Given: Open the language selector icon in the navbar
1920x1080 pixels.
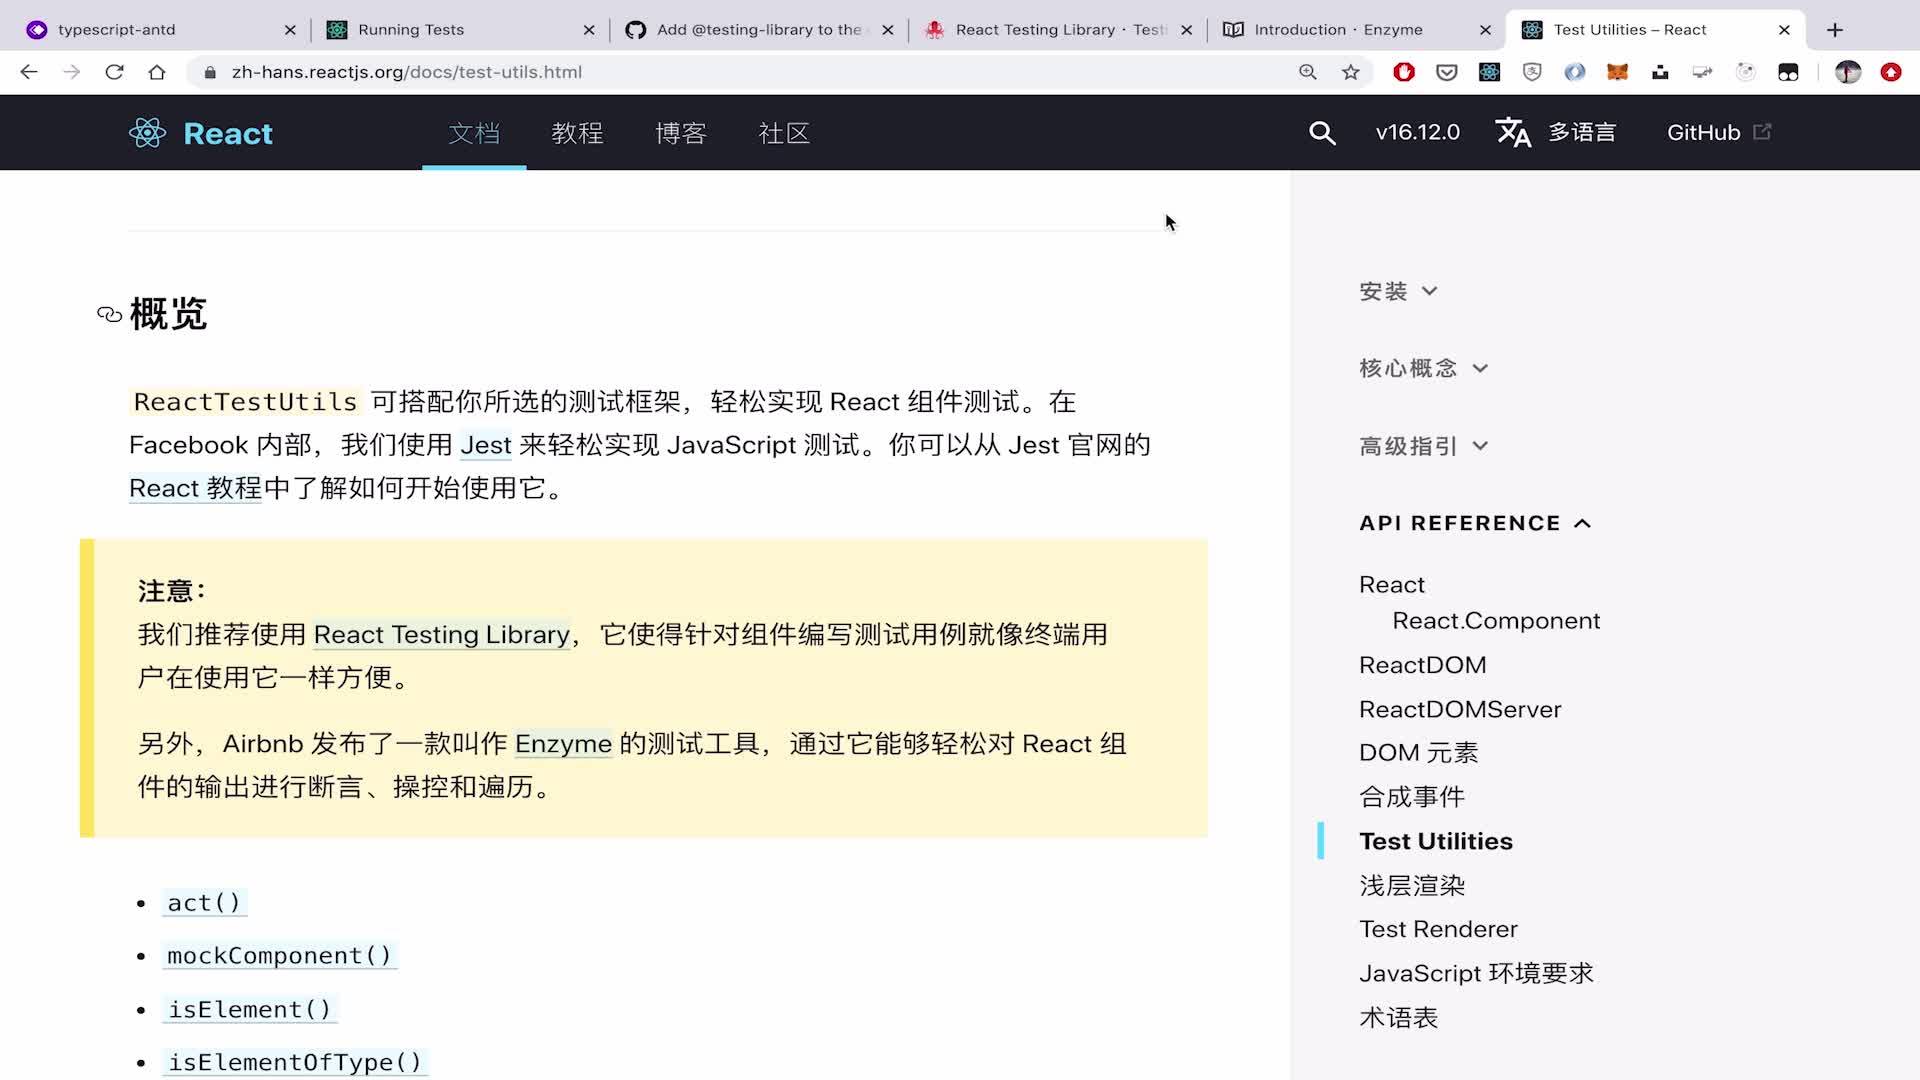Looking at the screenshot, I should (x=1513, y=132).
